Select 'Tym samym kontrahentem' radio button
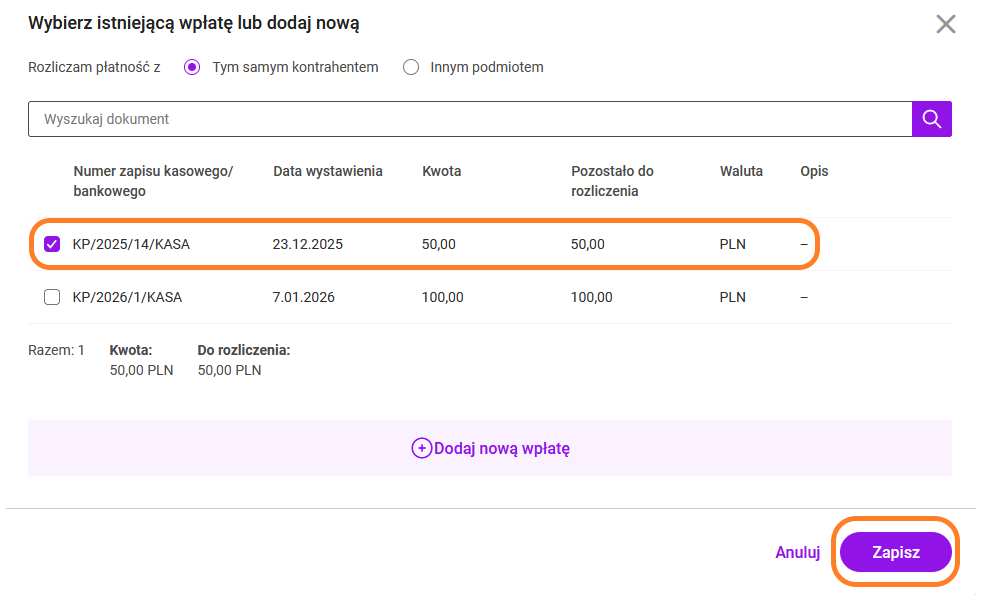Image resolution: width=988 pixels, height=598 pixels. point(193,67)
